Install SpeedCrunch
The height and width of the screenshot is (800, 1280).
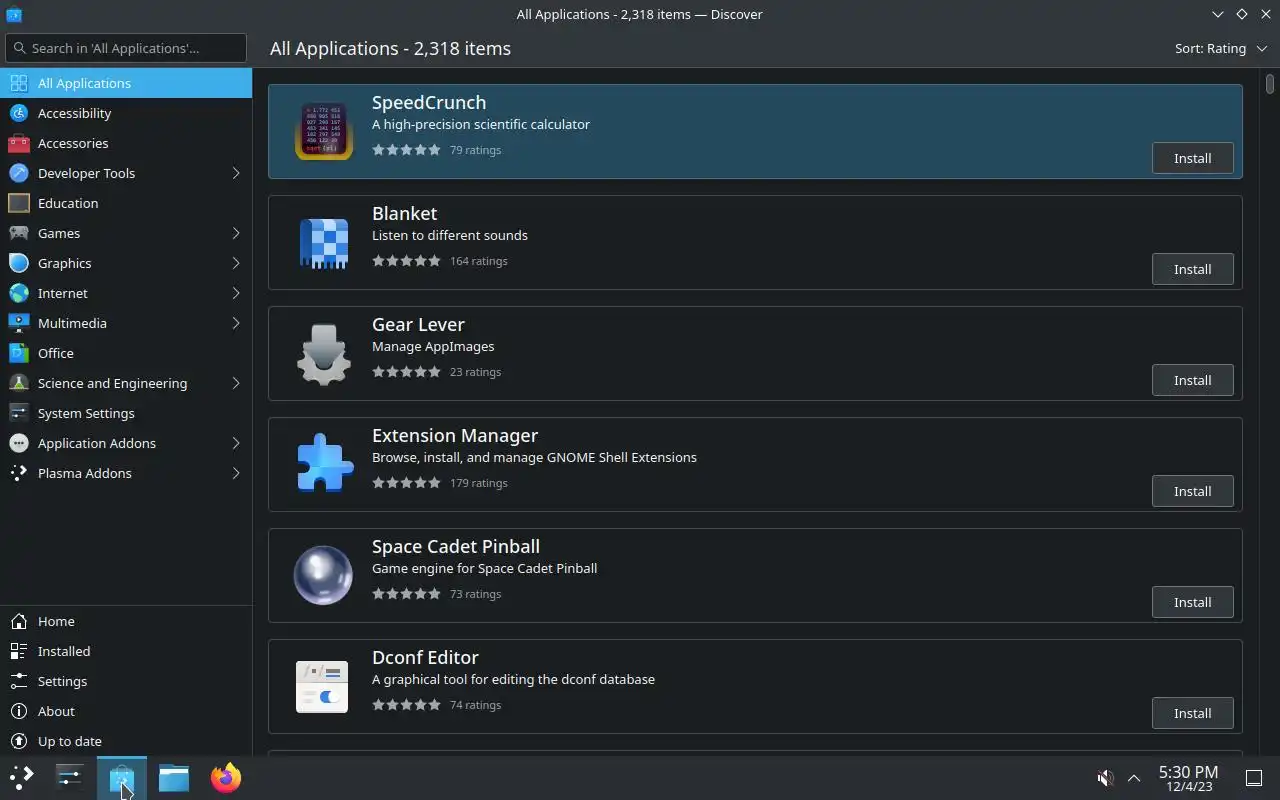pos(1192,158)
